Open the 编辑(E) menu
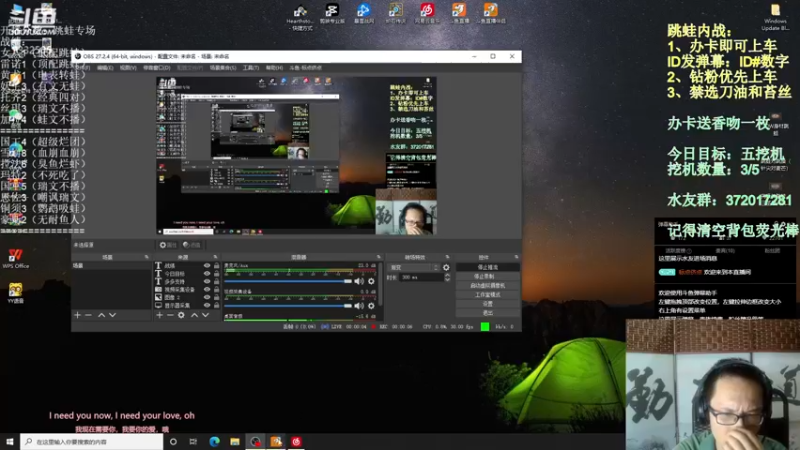The image size is (800, 450). (105, 68)
